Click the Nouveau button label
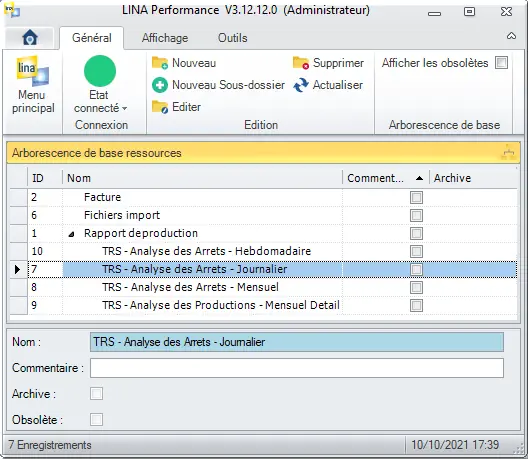 194,63
